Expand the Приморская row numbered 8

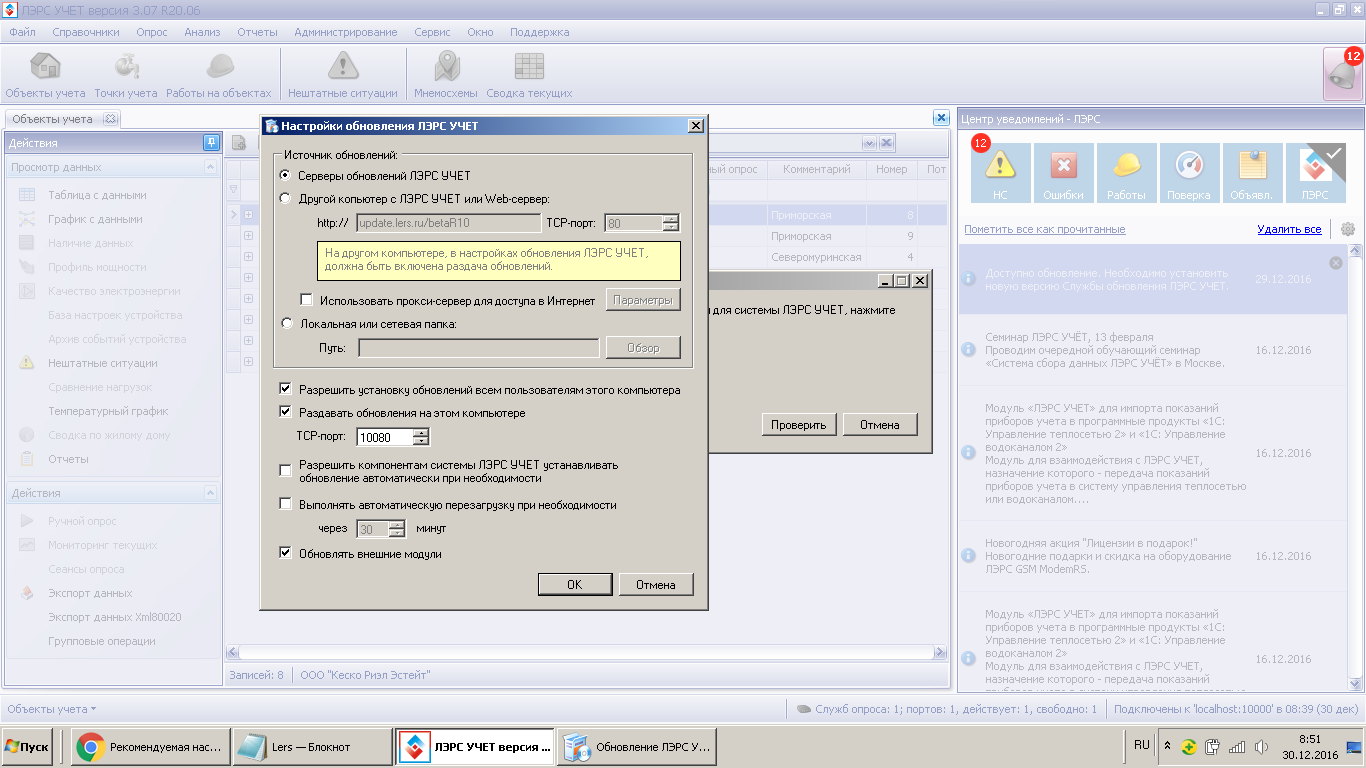click(248, 215)
